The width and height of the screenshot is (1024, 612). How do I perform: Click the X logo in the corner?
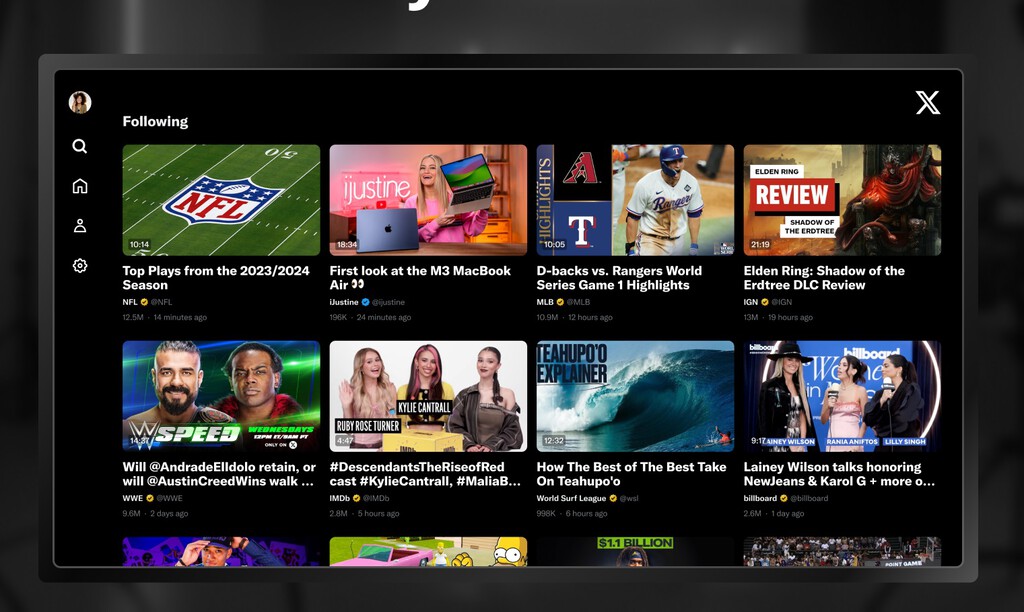(927, 103)
